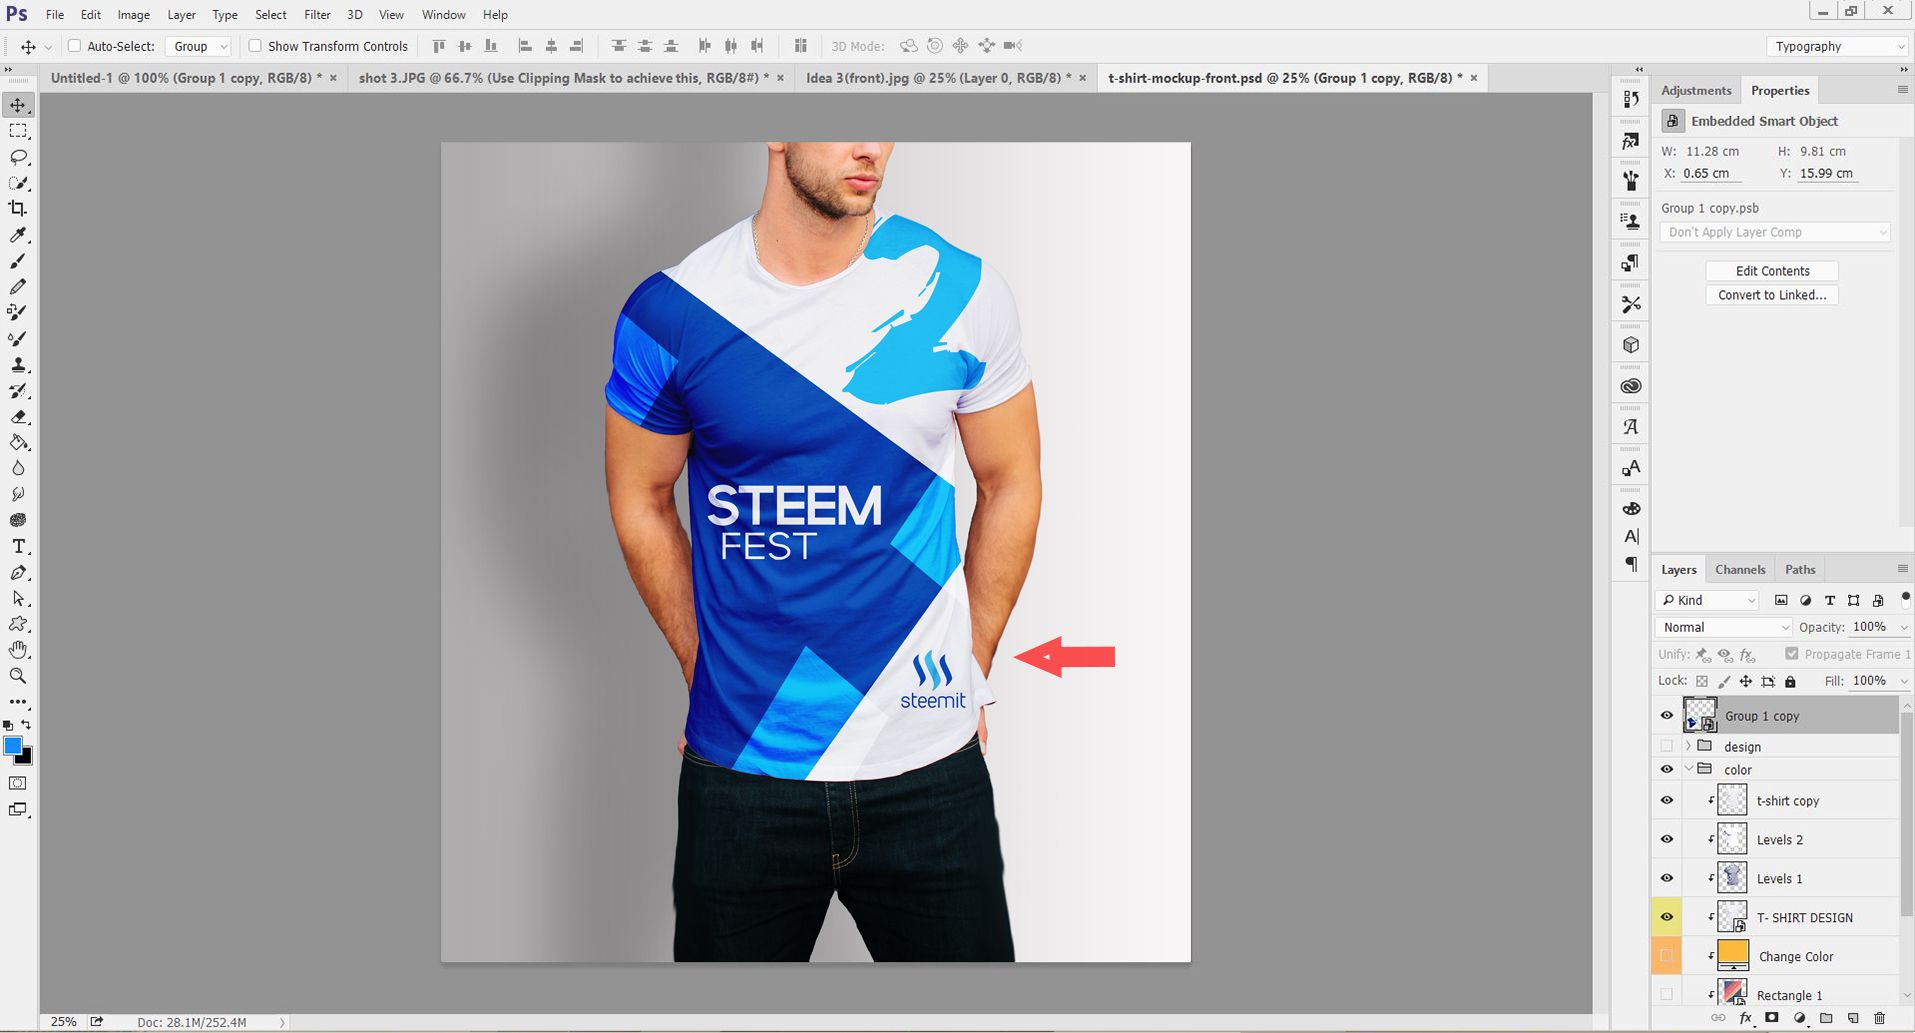Open the Window menu
The width and height of the screenshot is (1915, 1033).
443,15
